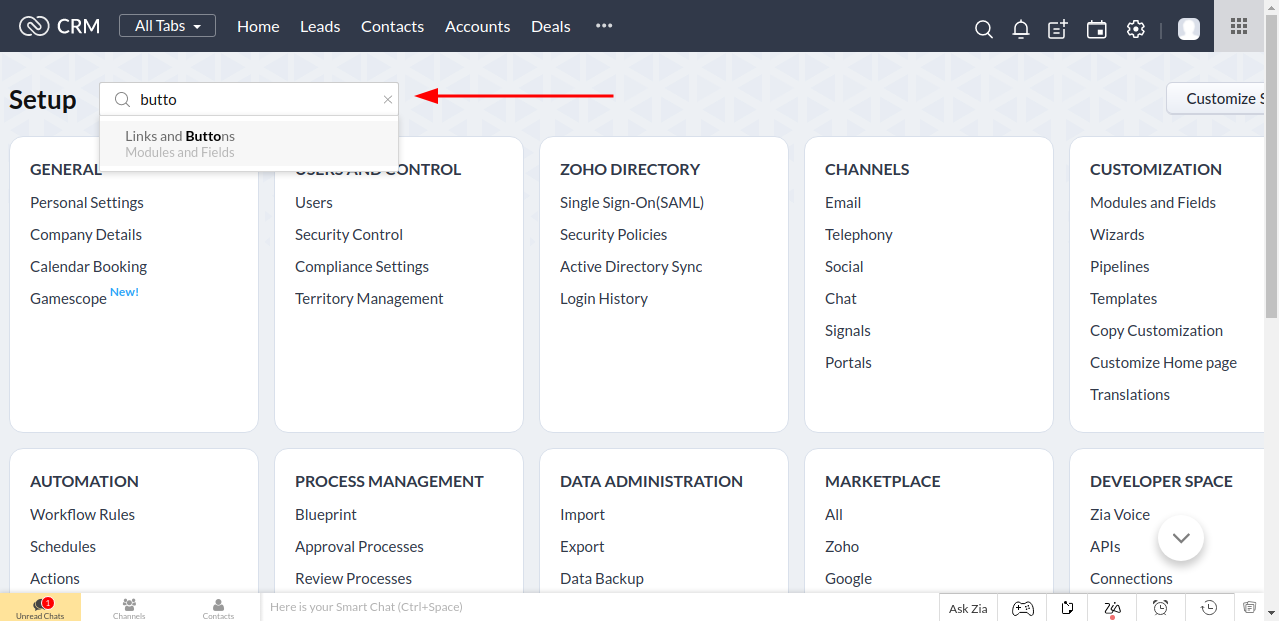Go to the Contacts tab

click(x=392, y=26)
